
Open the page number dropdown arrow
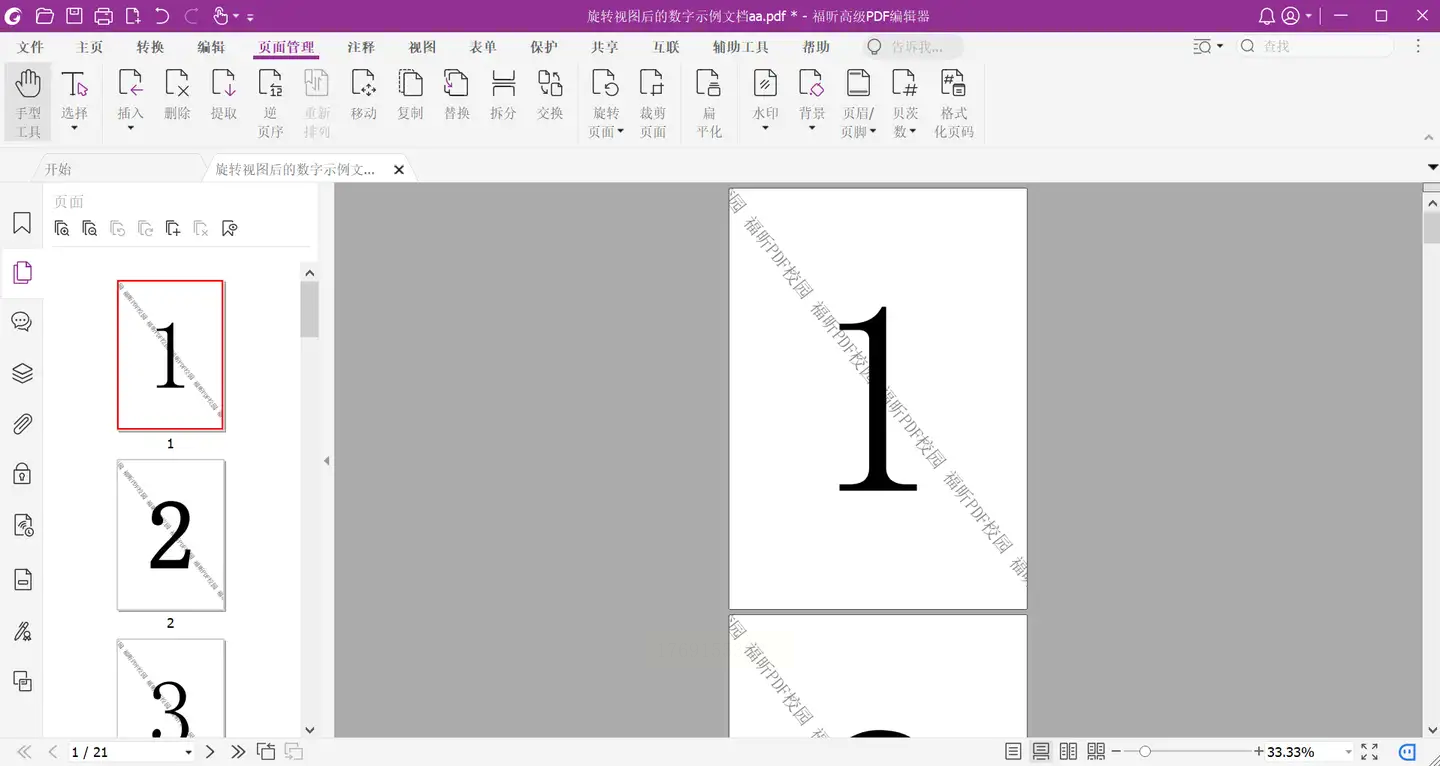[x=188, y=752]
